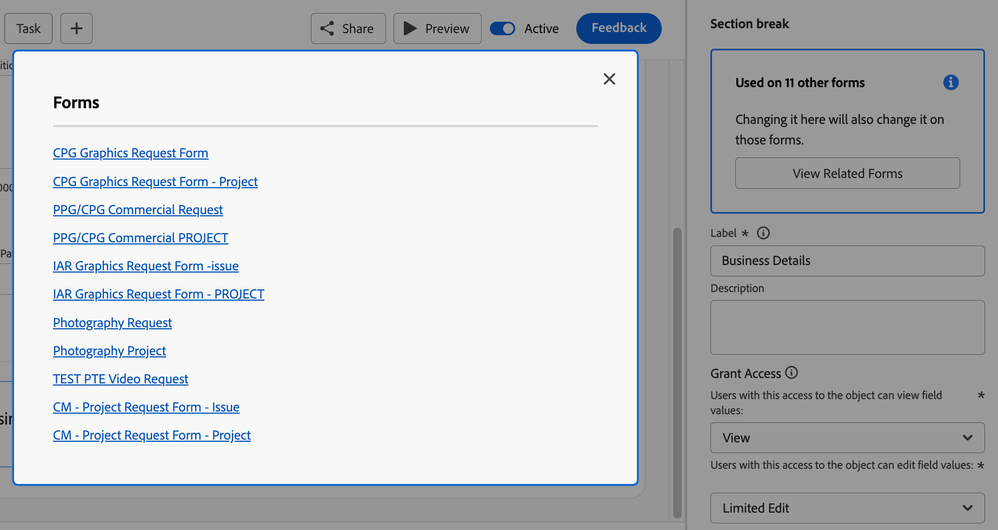Click the info icon beside Grant Access
This screenshot has width=998, height=530.
click(x=791, y=373)
